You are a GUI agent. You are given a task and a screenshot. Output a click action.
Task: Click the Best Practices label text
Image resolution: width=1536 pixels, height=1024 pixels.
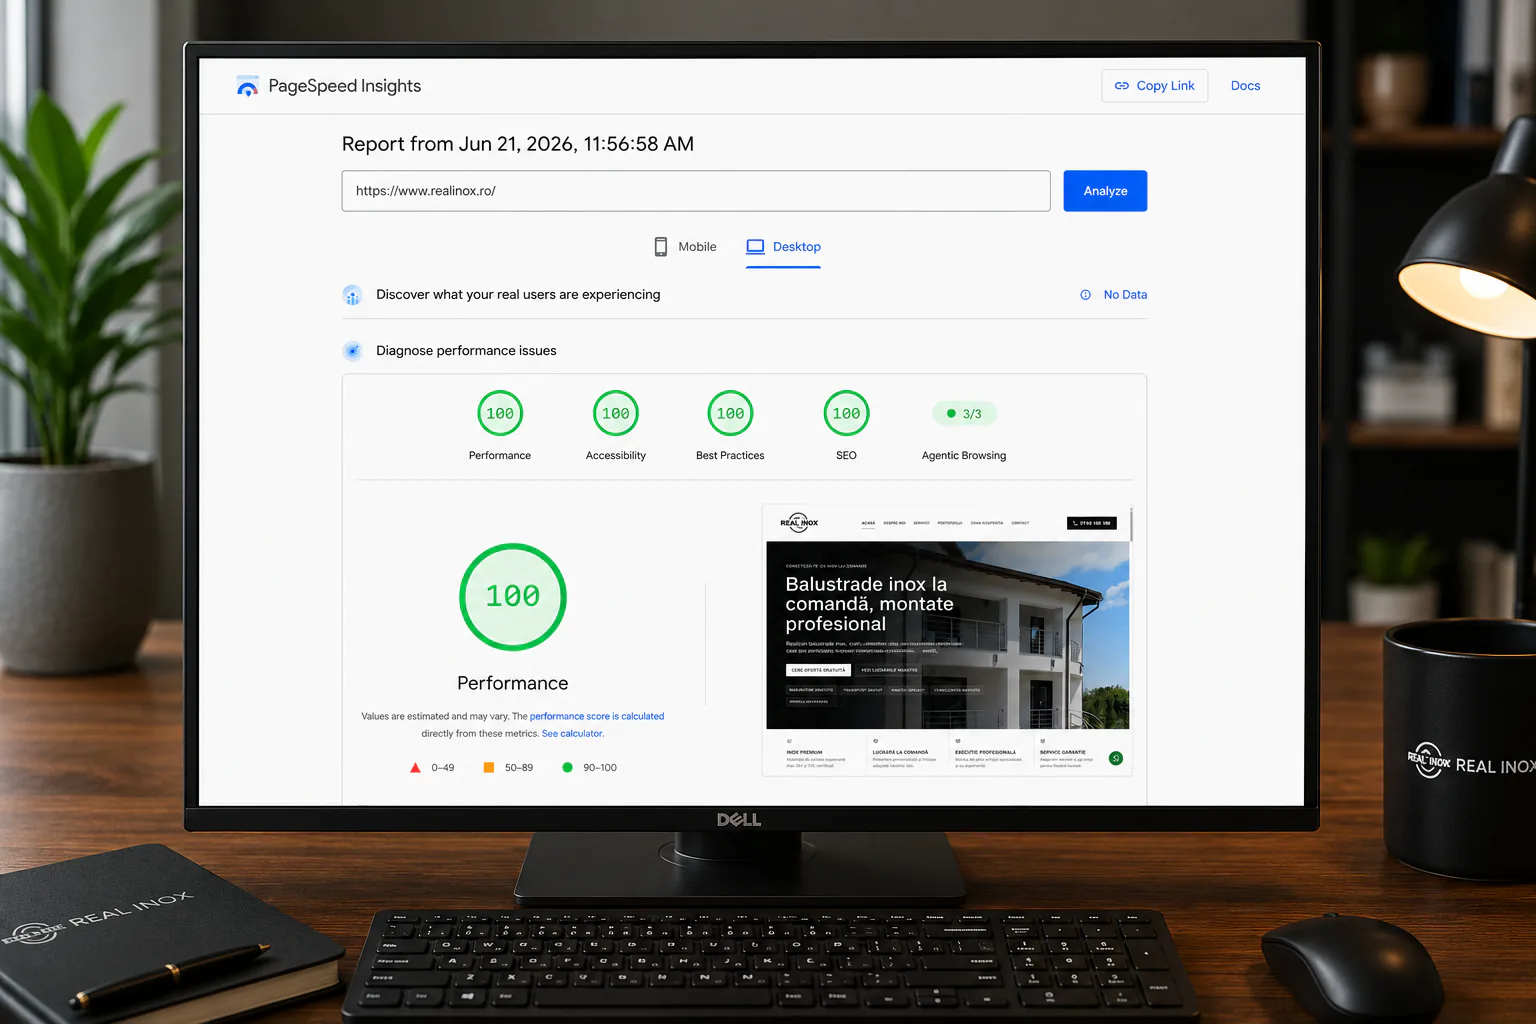click(730, 456)
